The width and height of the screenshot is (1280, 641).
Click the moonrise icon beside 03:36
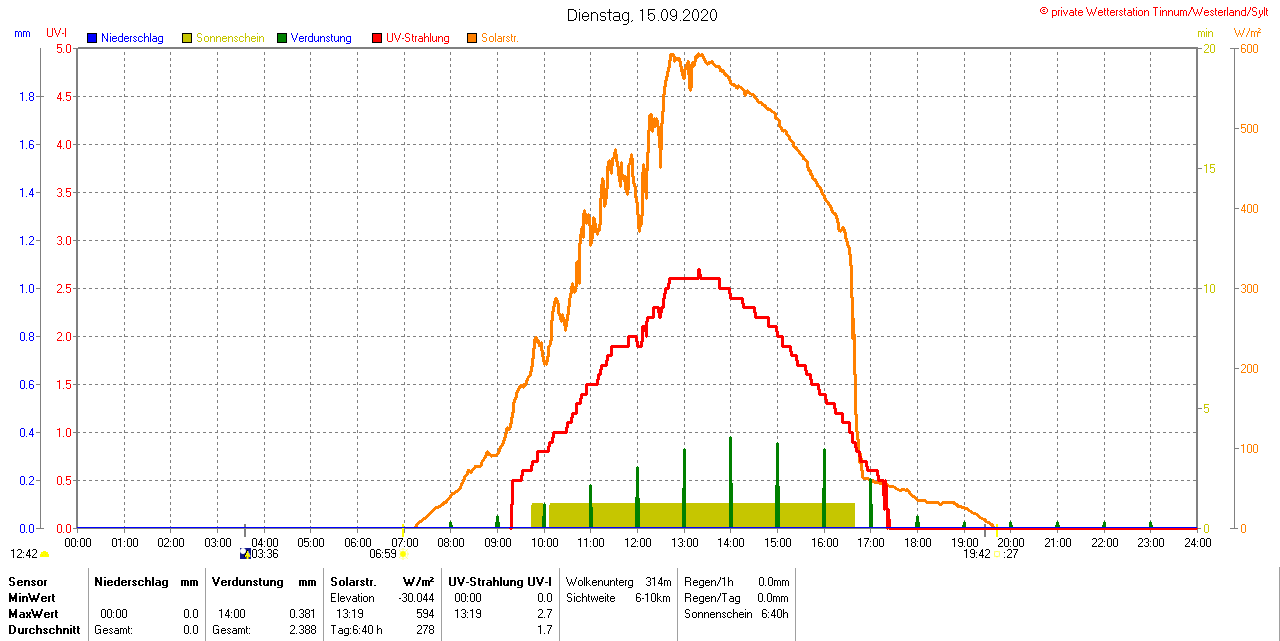click(x=244, y=553)
